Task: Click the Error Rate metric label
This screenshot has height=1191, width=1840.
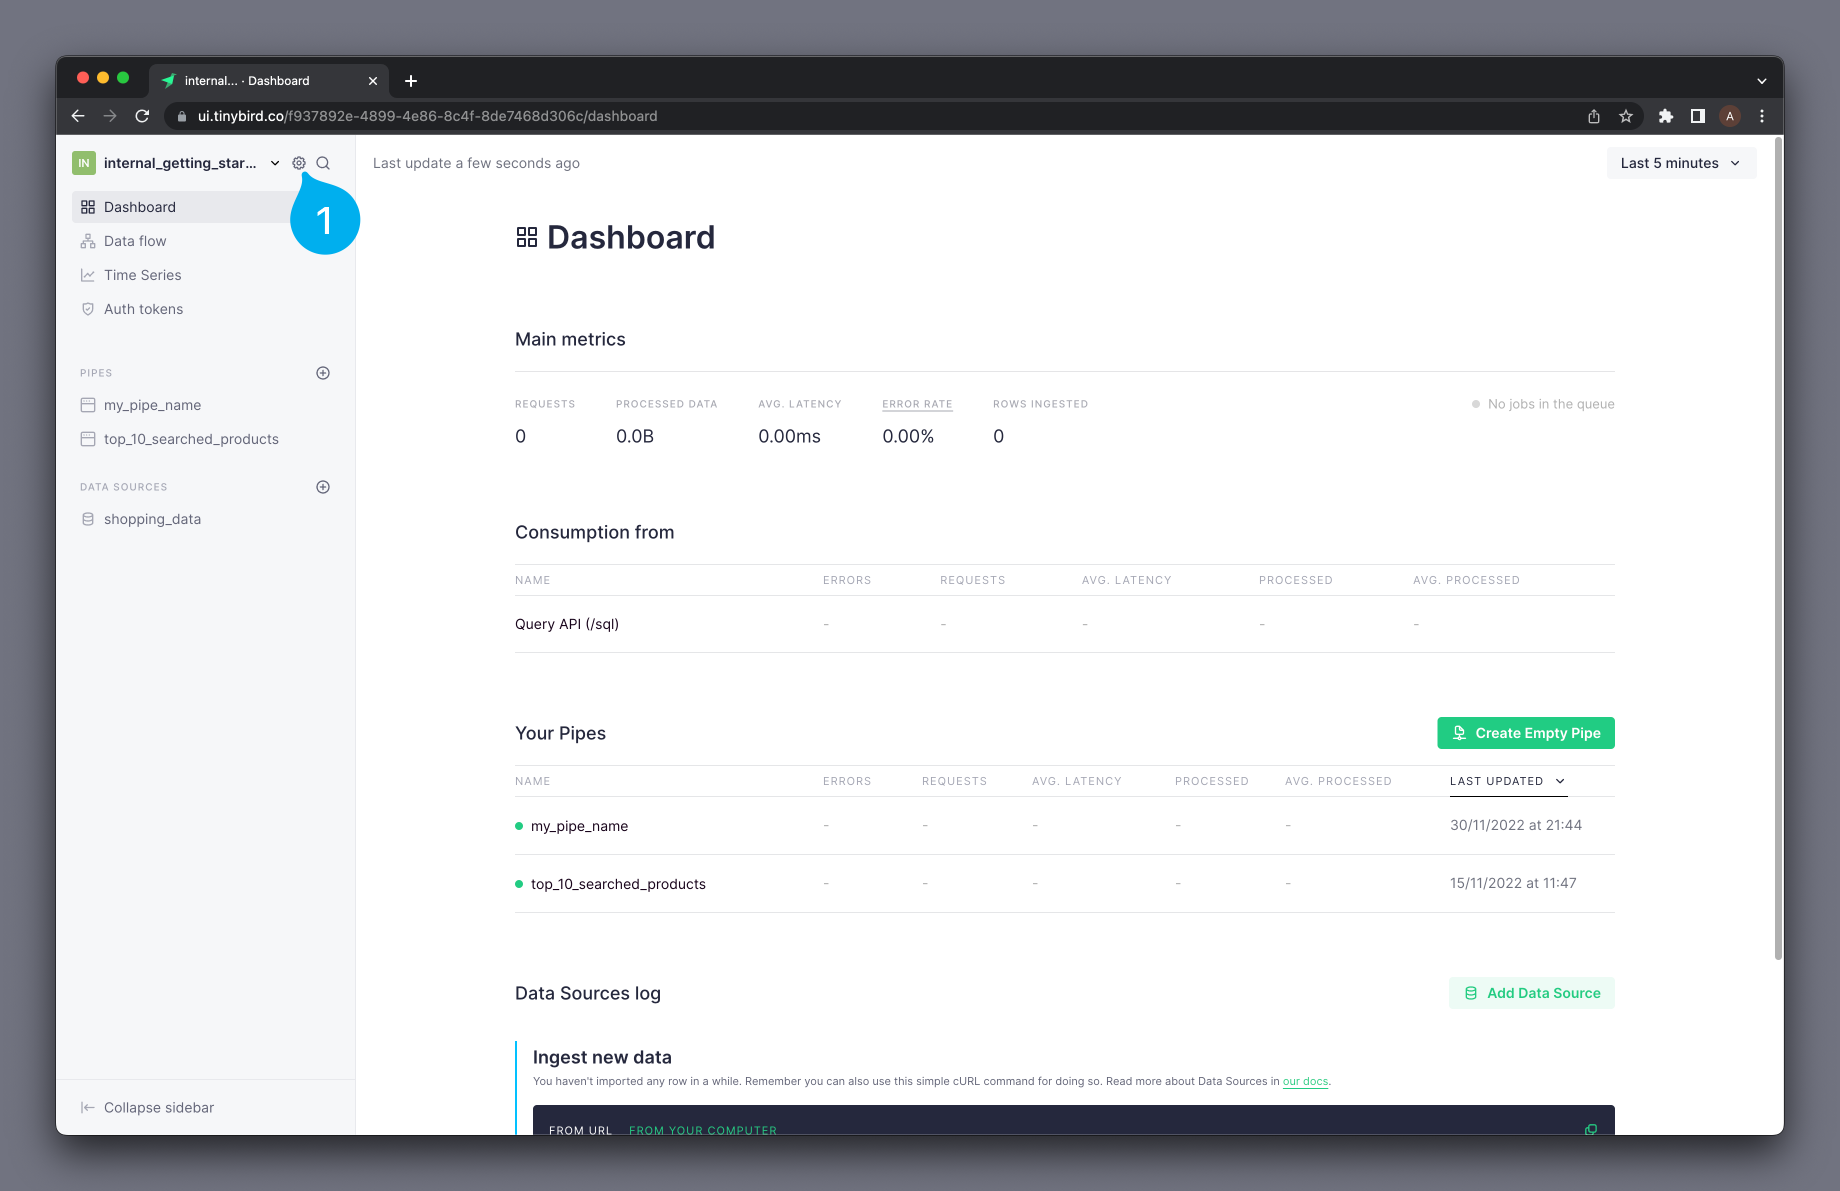Action: [x=917, y=404]
